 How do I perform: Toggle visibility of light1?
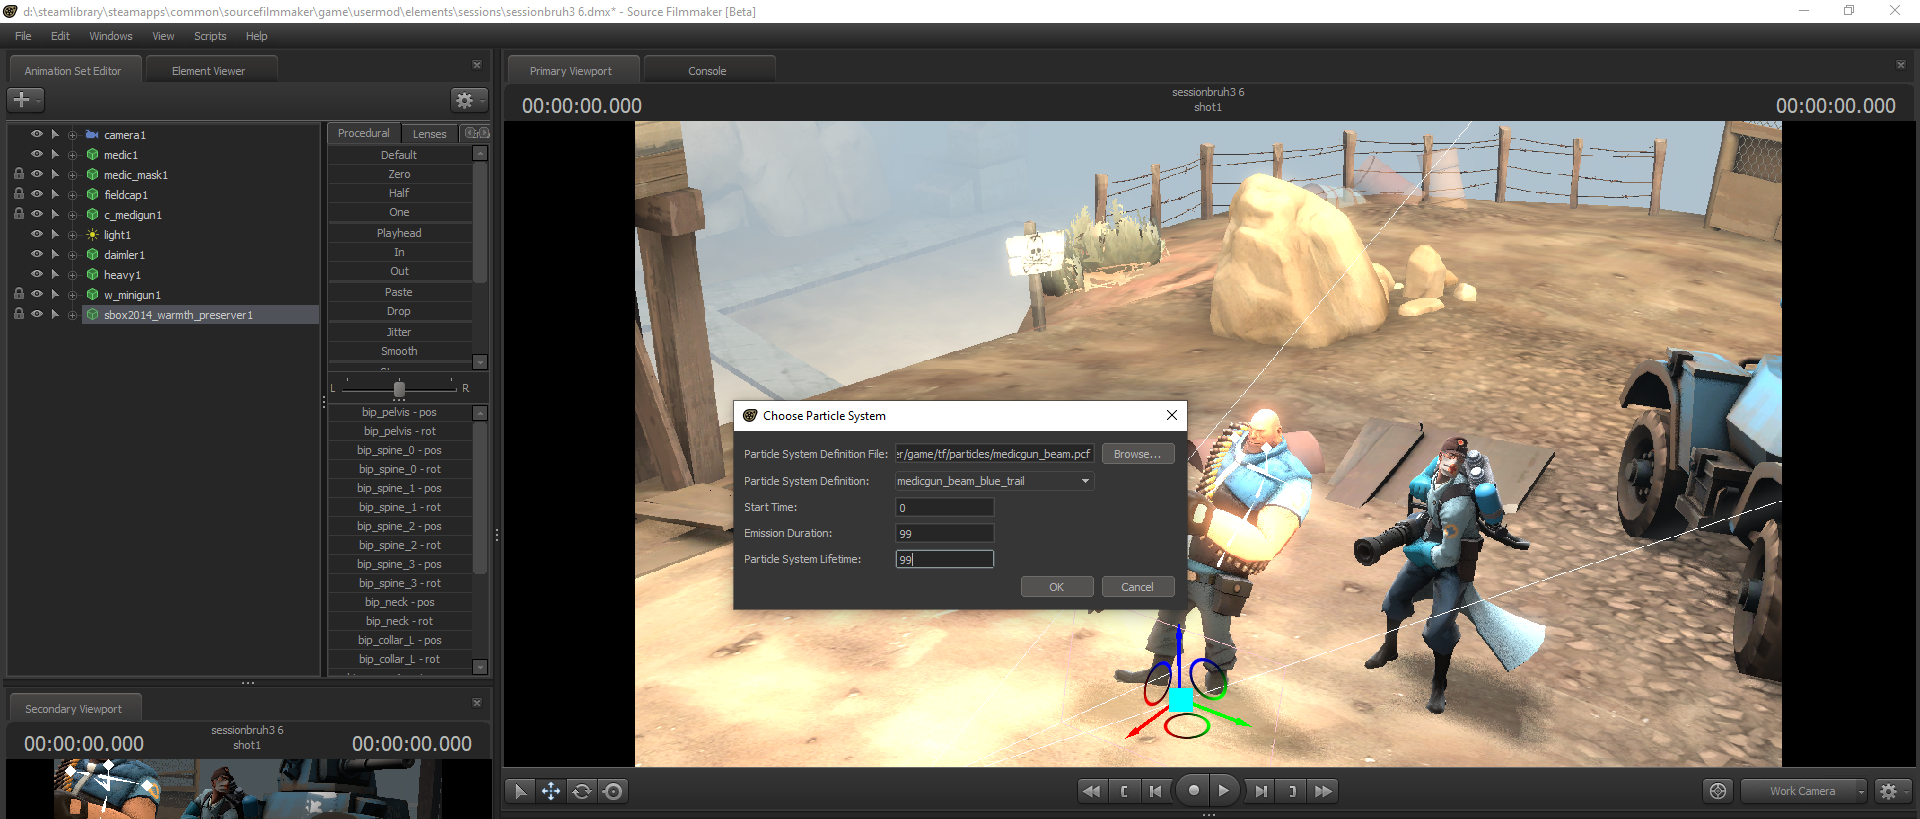(37, 234)
